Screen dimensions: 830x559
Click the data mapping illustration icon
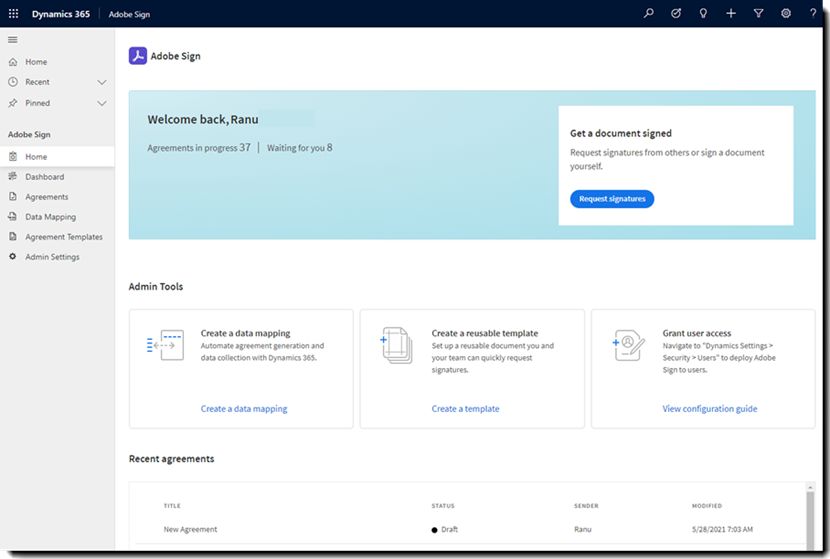click(165, 345)
